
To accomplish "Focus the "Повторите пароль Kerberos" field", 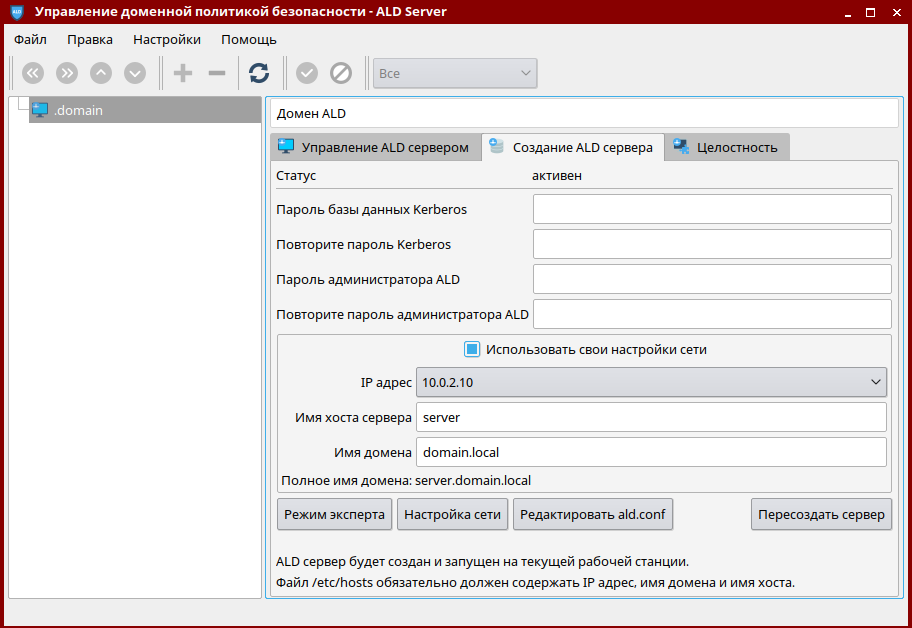I will pos(712,244).
